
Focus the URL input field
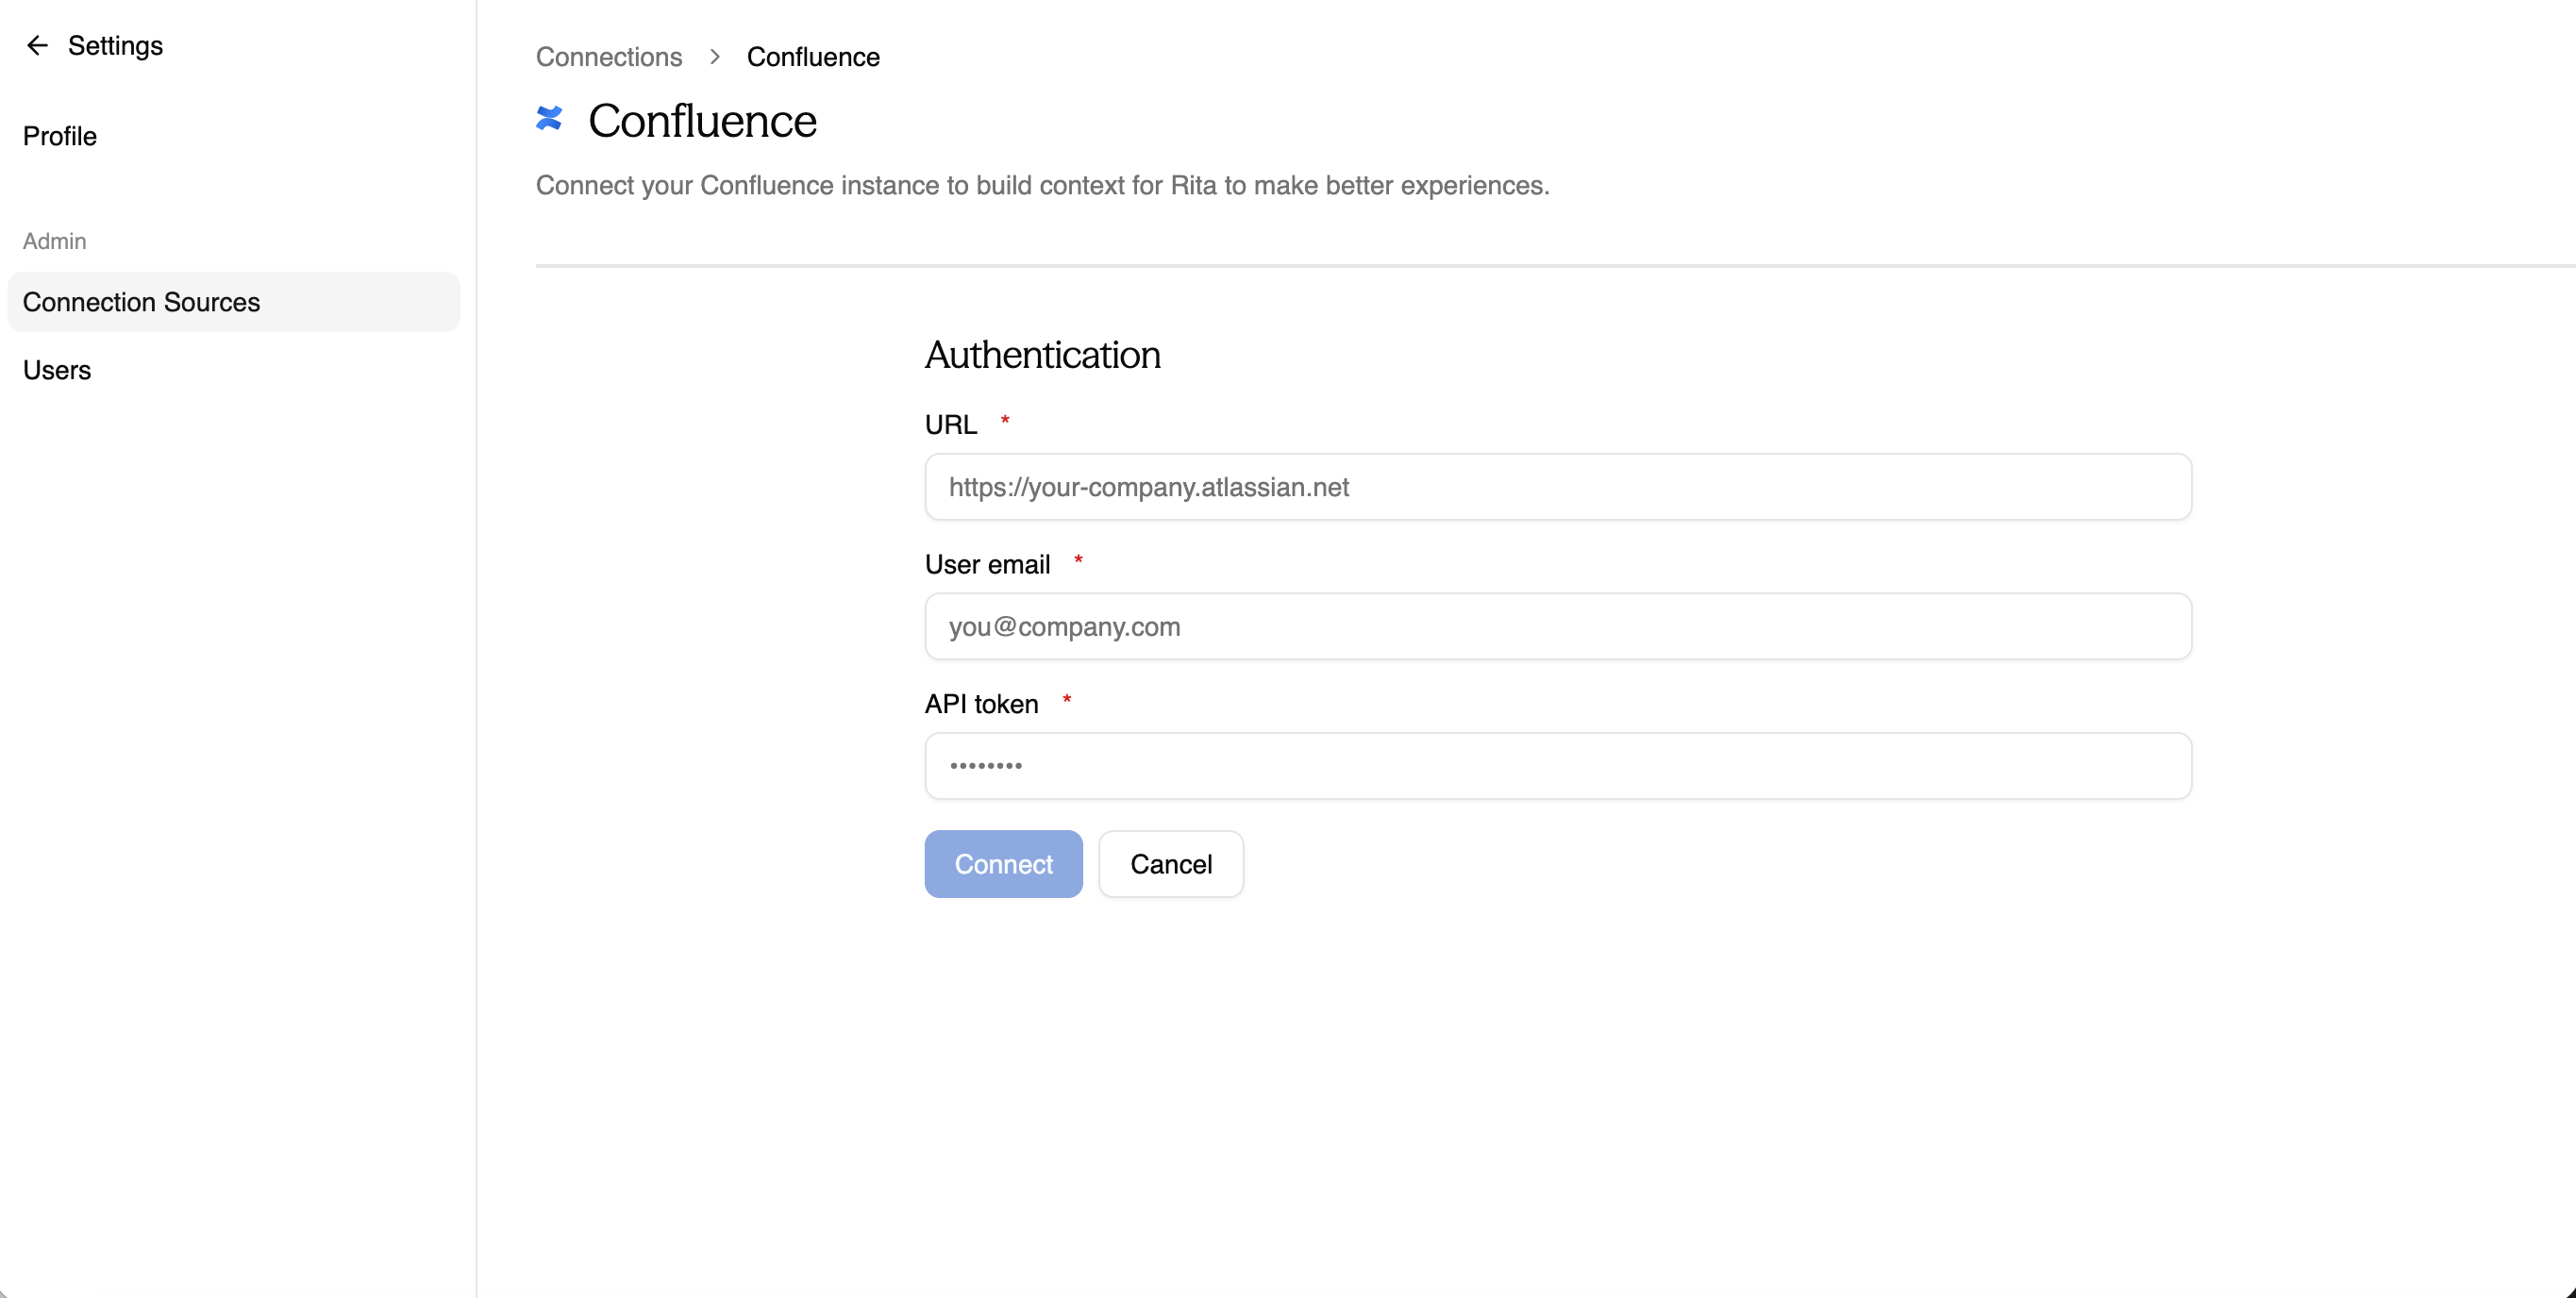tap(1558, 487)
